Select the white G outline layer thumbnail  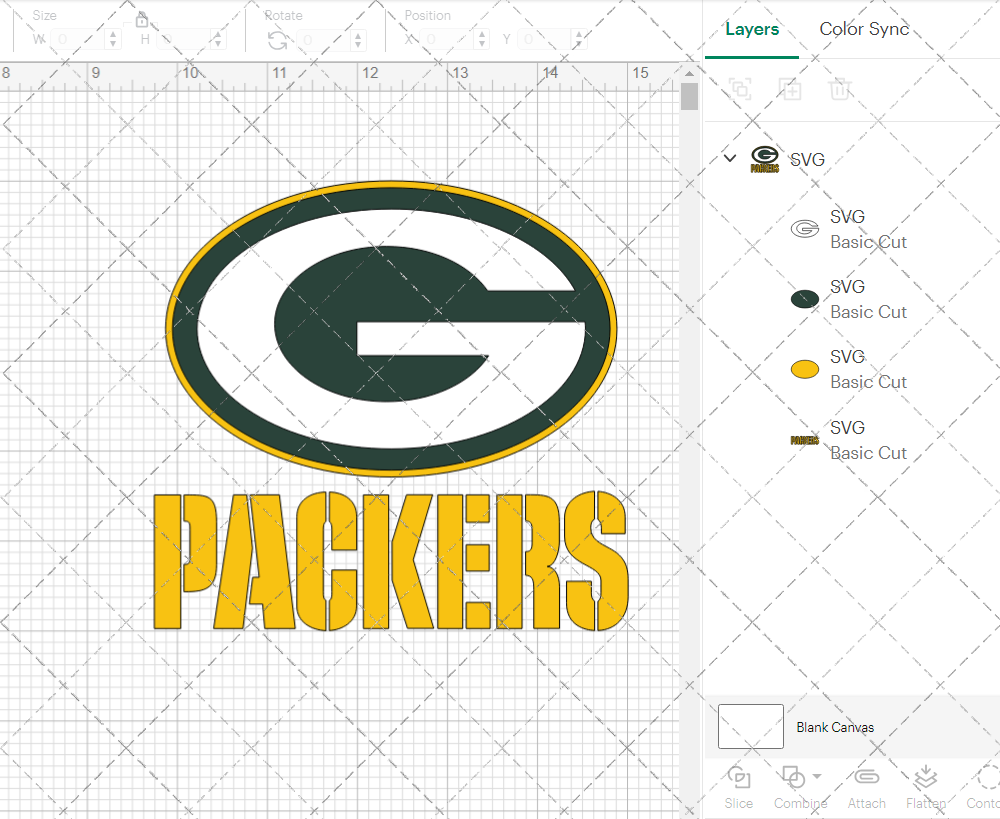(805, 228)
